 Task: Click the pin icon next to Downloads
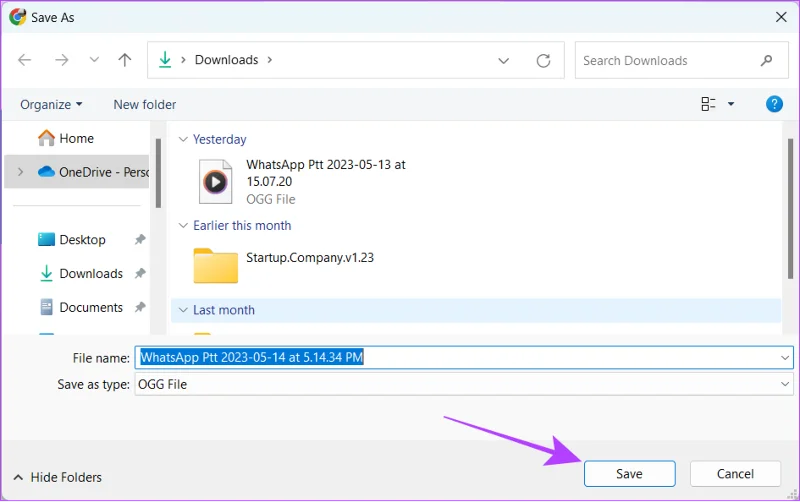[x=140, y=273]
